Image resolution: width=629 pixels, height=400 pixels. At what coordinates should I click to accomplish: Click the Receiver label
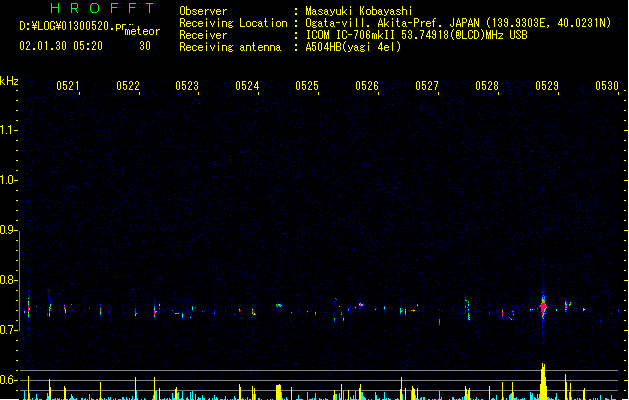coord(203,35)
